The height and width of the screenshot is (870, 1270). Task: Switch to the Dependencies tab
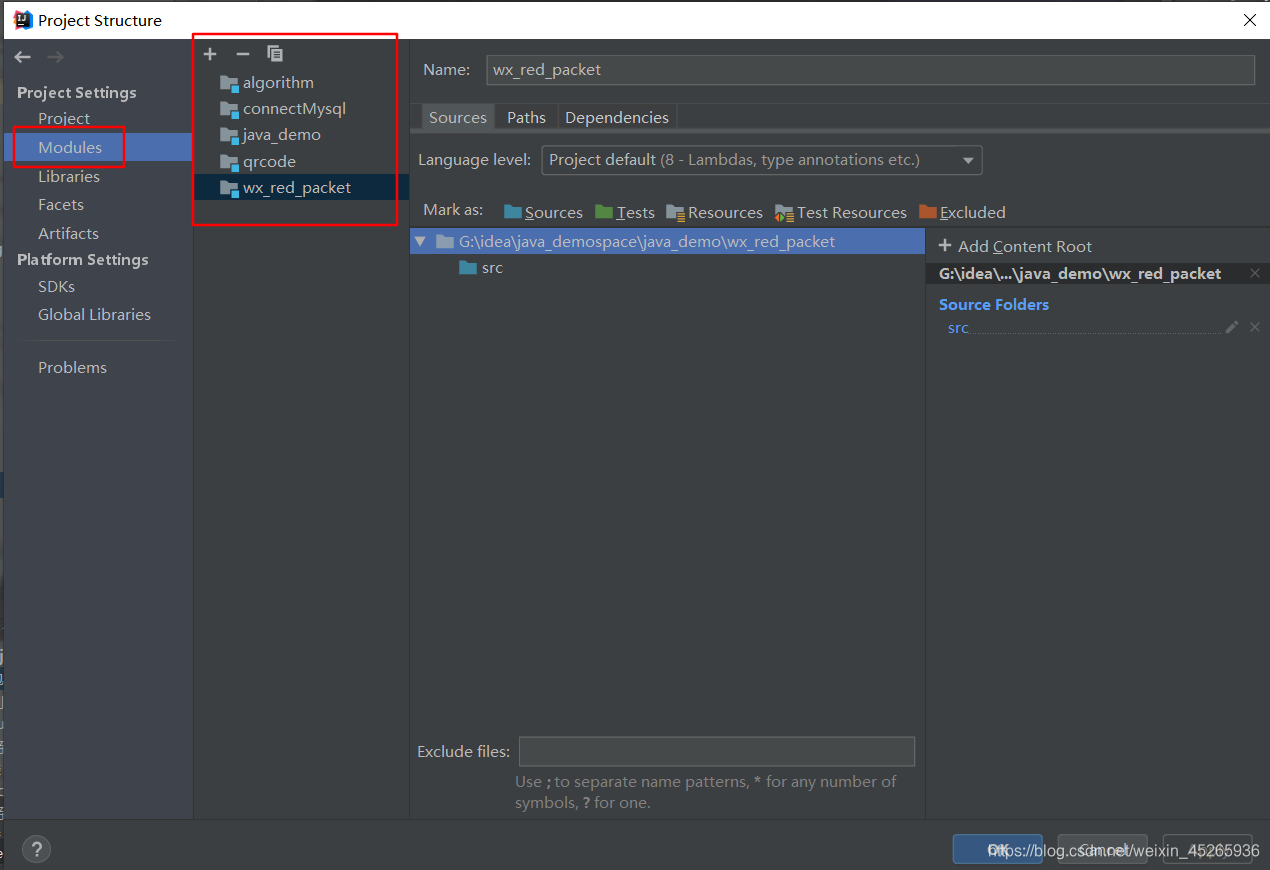click(617, 117)
